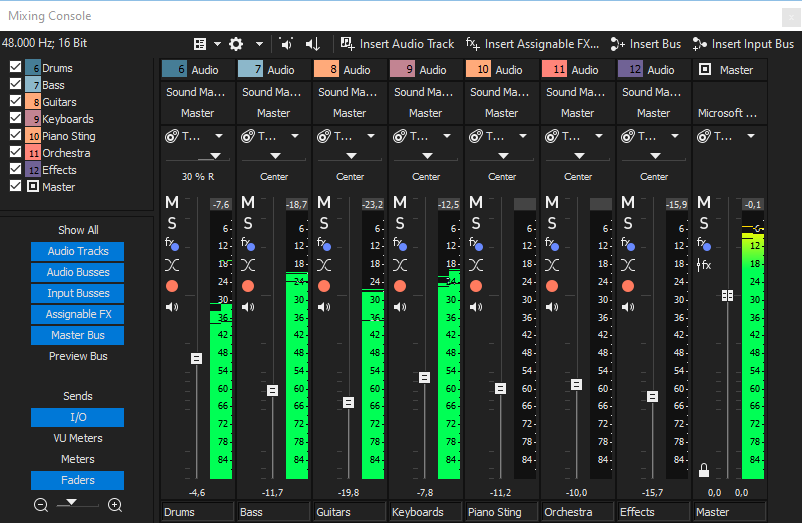Viewport: 802px width, 523px height.
Task: Click Insert Bus in the toolbar
Action: 646,44
